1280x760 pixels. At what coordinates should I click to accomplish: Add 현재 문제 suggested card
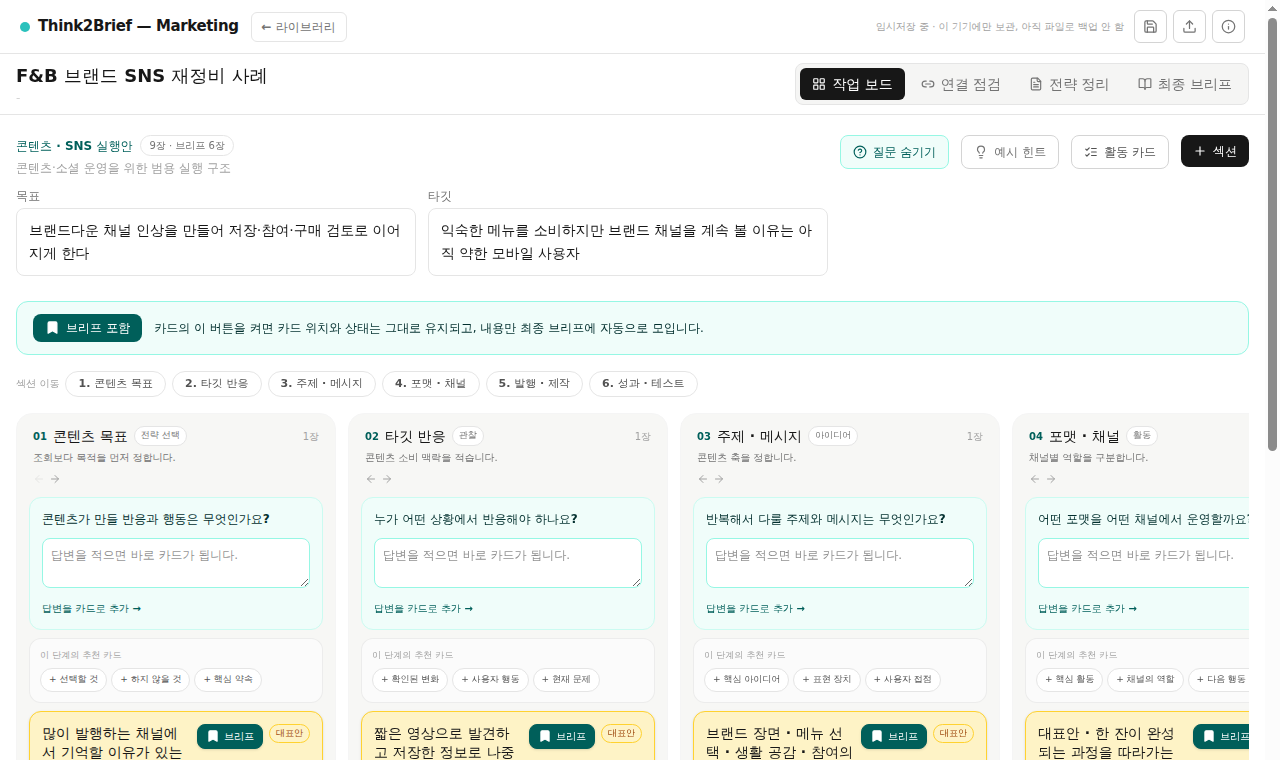pos(566,680)
